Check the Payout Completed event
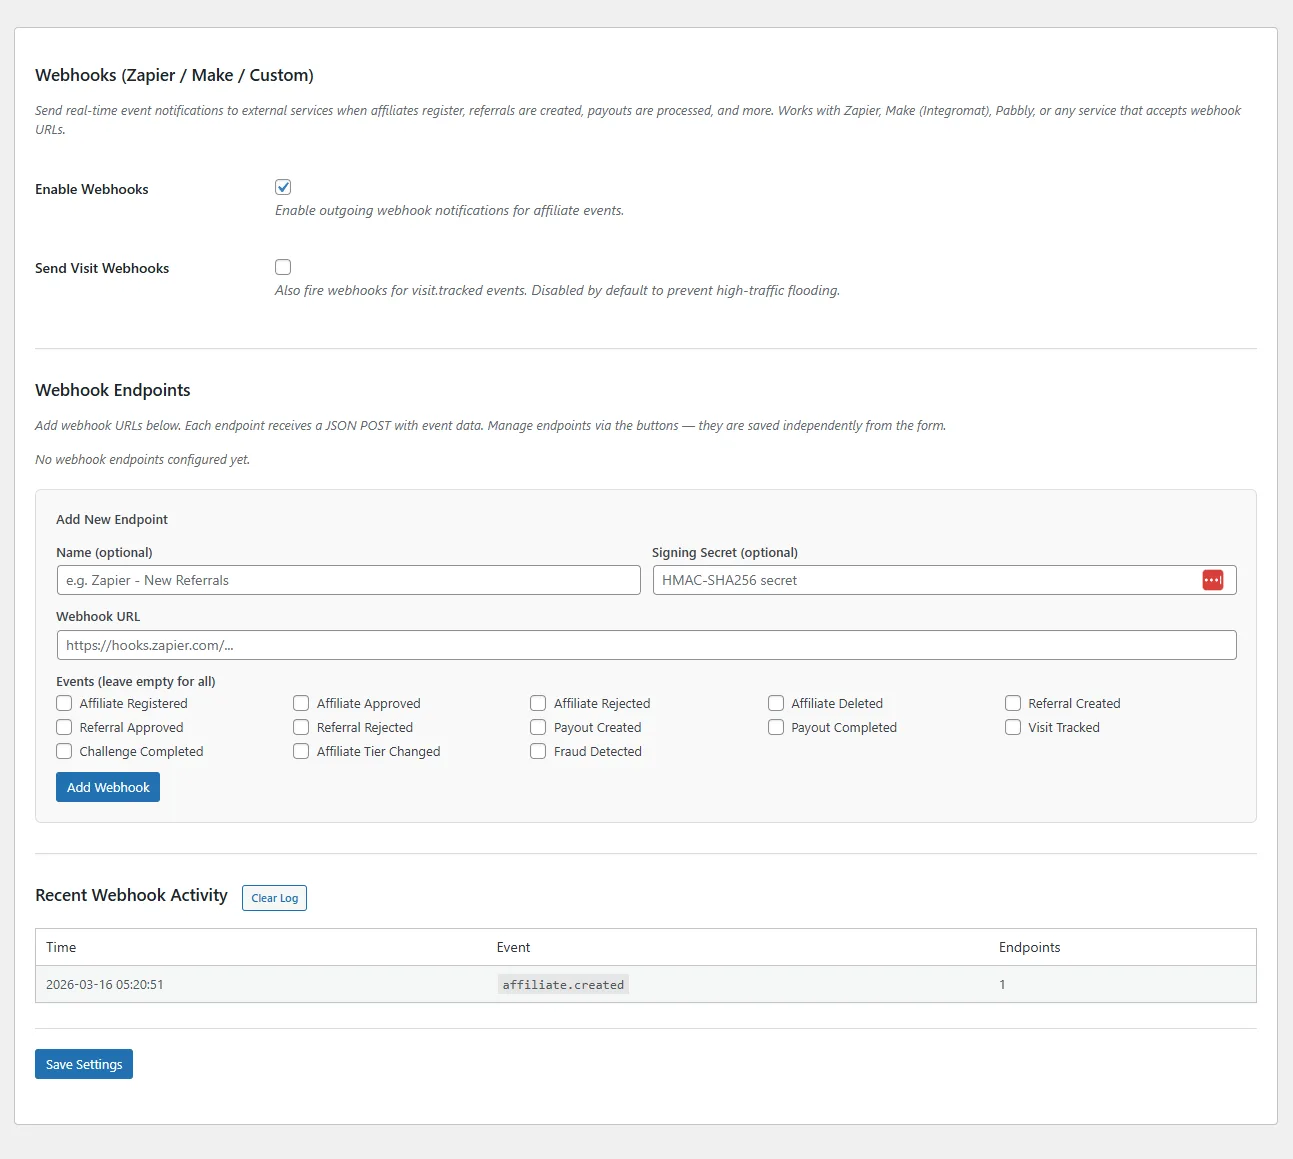This screenshot has height=1159, width=1293. 776,727
